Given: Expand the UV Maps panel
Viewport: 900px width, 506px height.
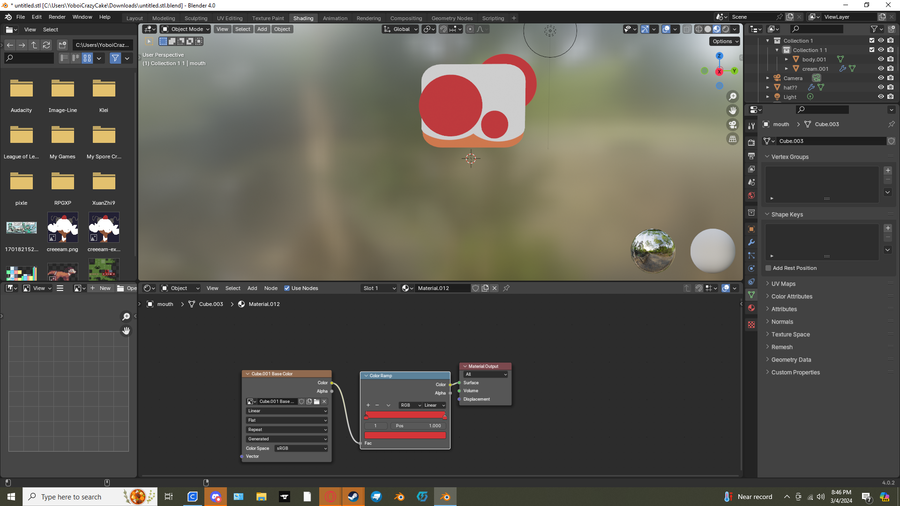Looking at the screenshot, I should (783, 283).
